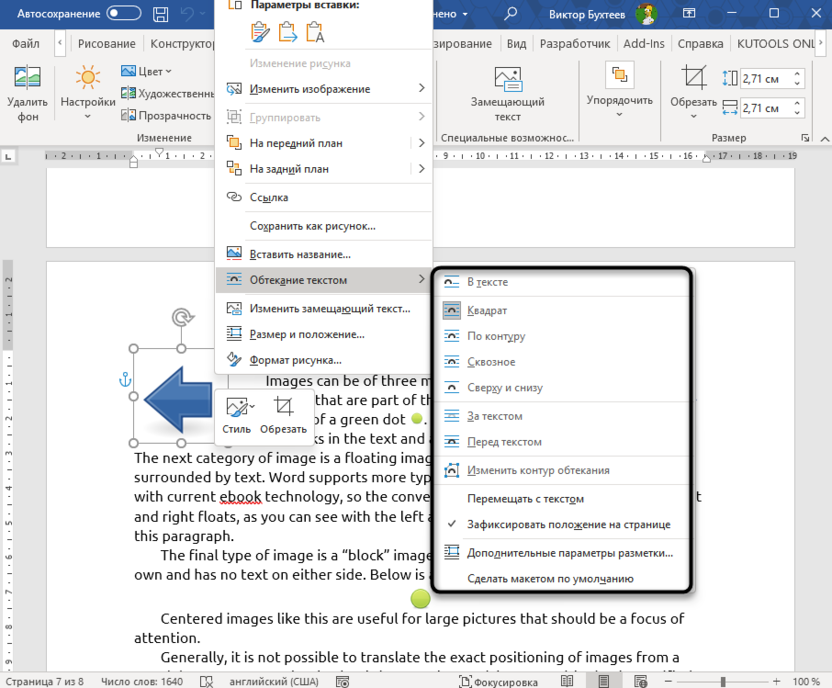Open the Разработчик tab
Viewport: 832px width, 688px height.
tap(575, 43)
